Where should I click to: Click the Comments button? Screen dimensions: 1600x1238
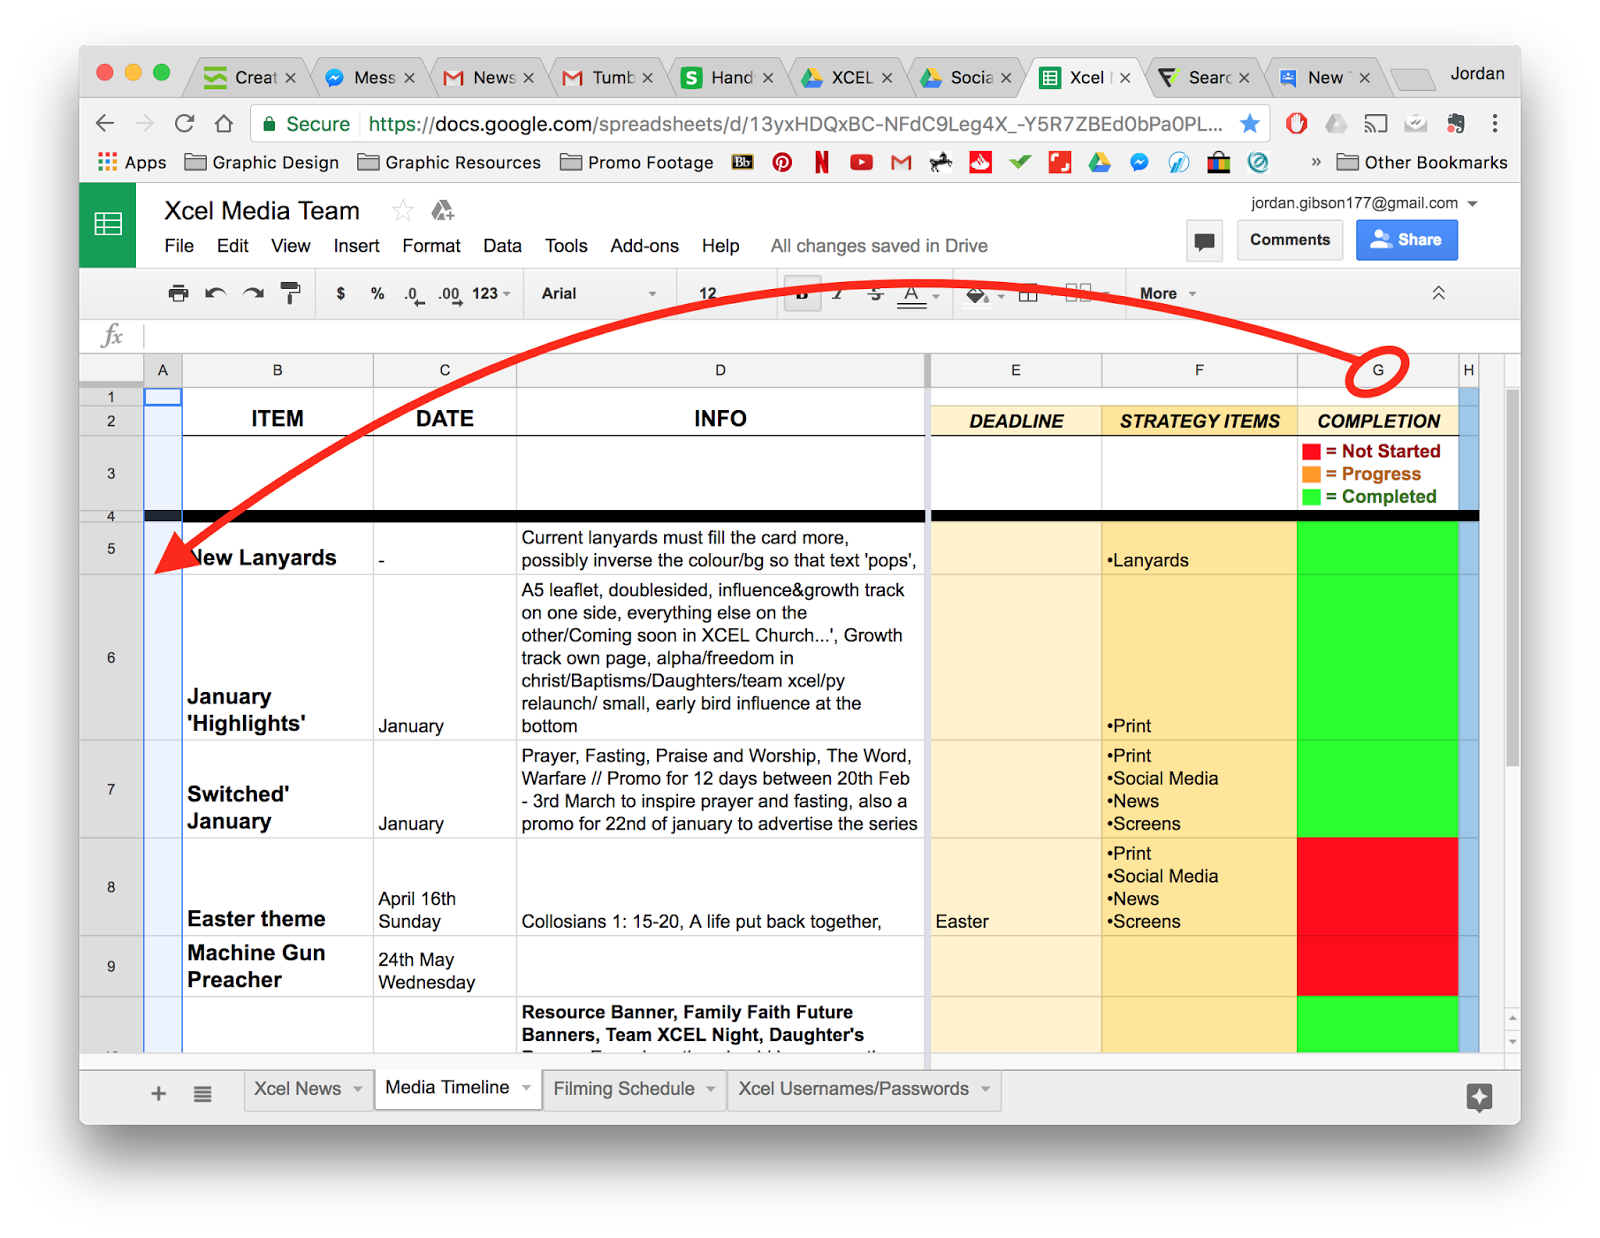pos(1290,240)
